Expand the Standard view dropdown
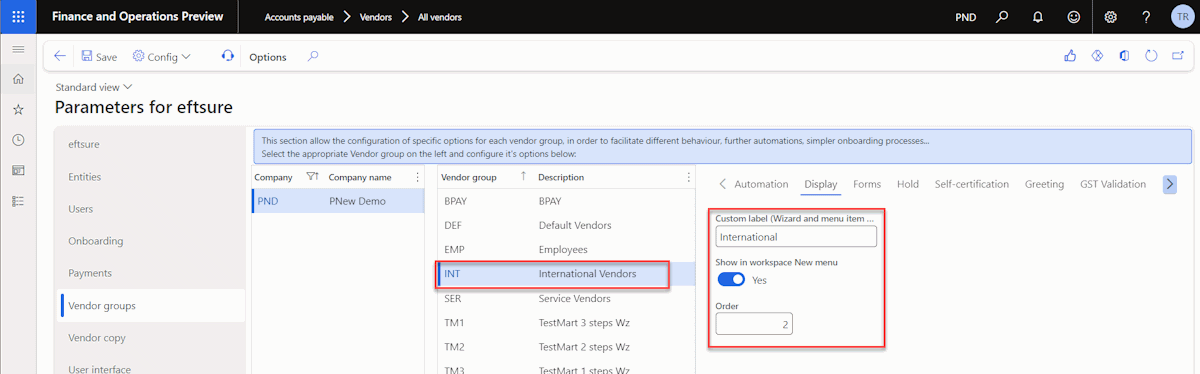This screenshot has height=374, width=1200. click(x=94, y=87)
